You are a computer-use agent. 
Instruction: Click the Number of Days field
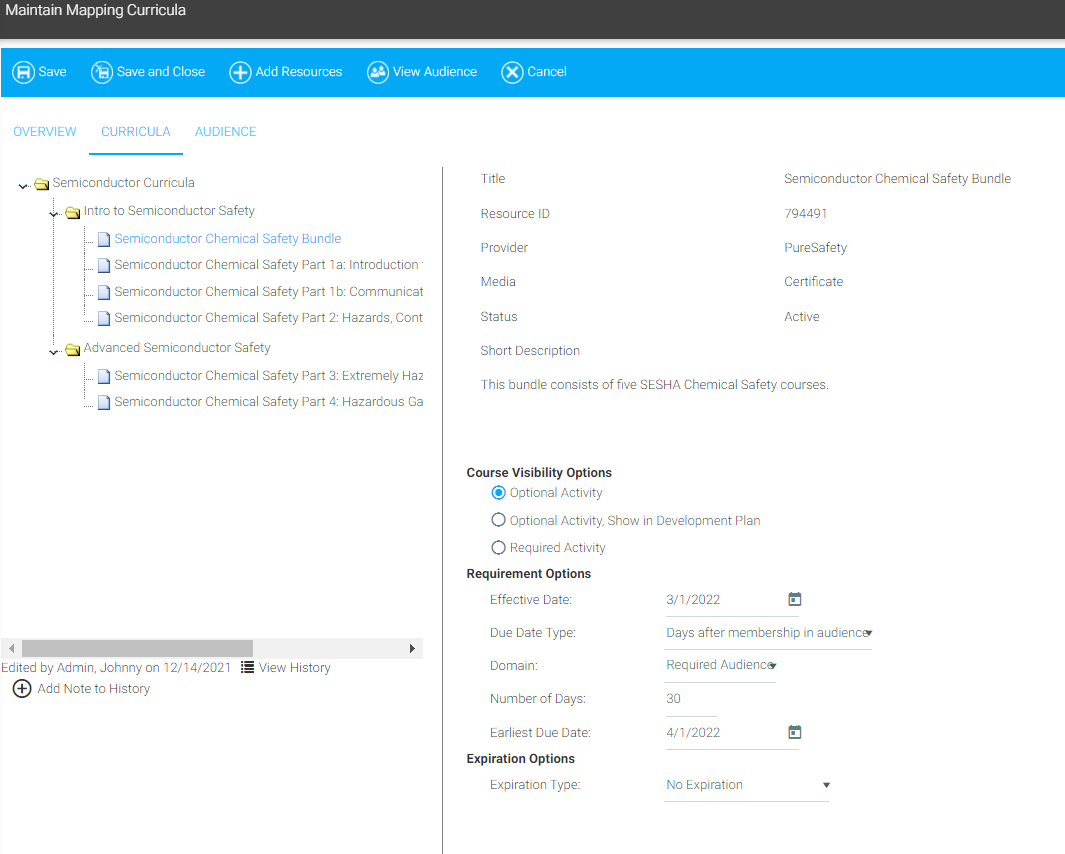pos(691,698)
